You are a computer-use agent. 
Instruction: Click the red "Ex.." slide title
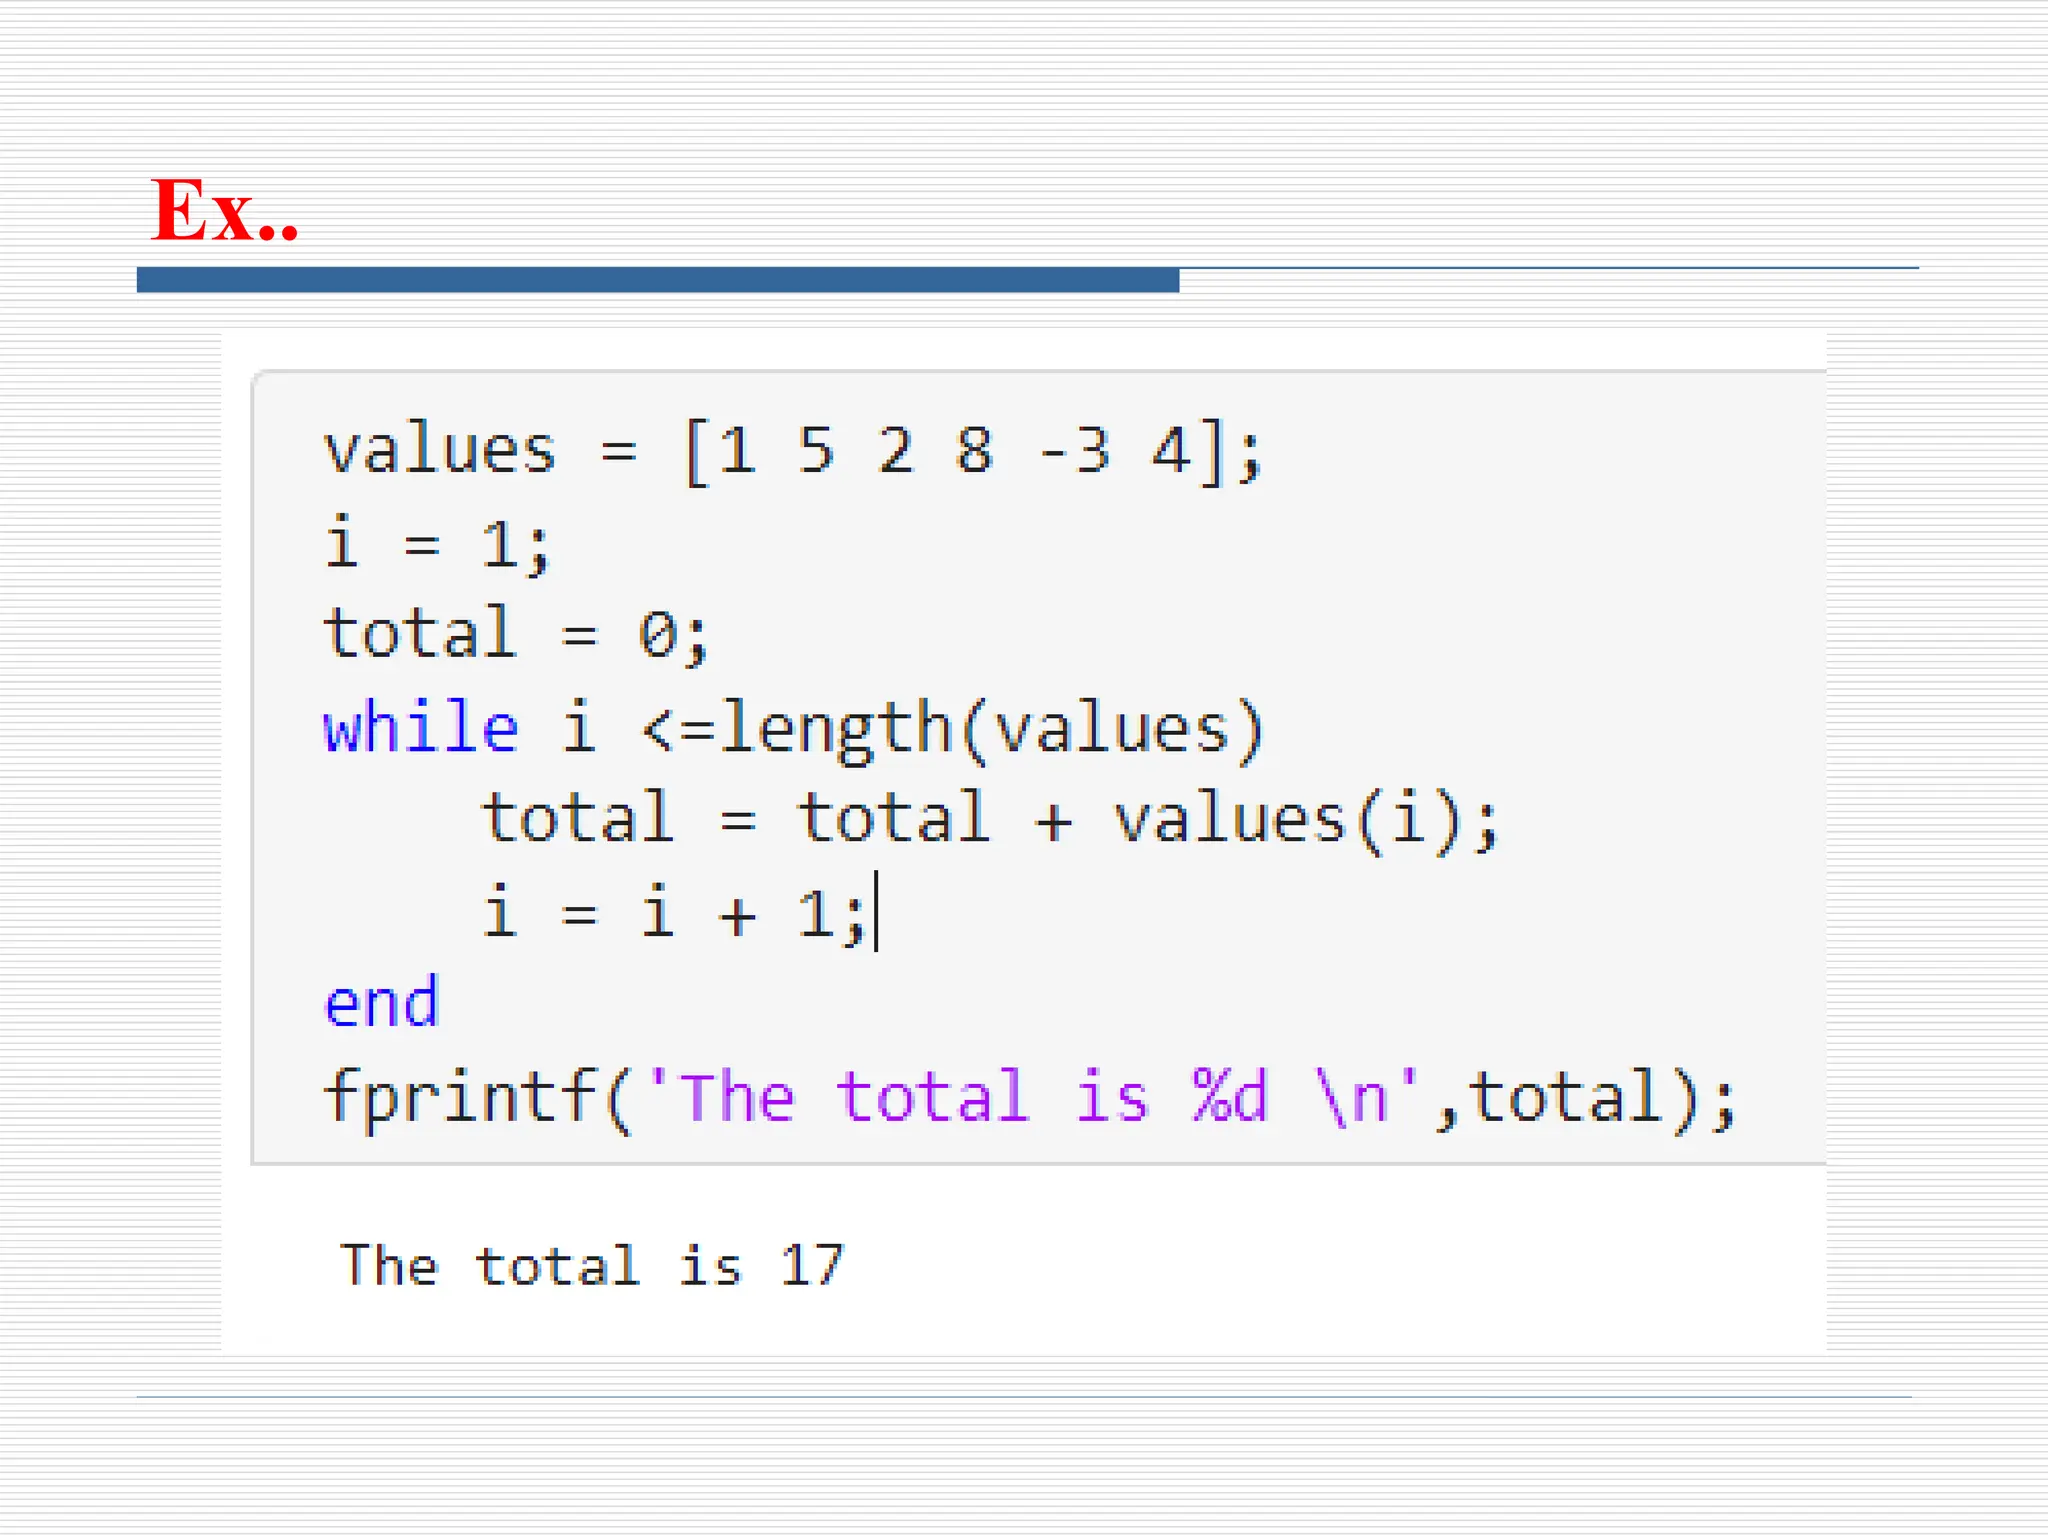point(224,210)
